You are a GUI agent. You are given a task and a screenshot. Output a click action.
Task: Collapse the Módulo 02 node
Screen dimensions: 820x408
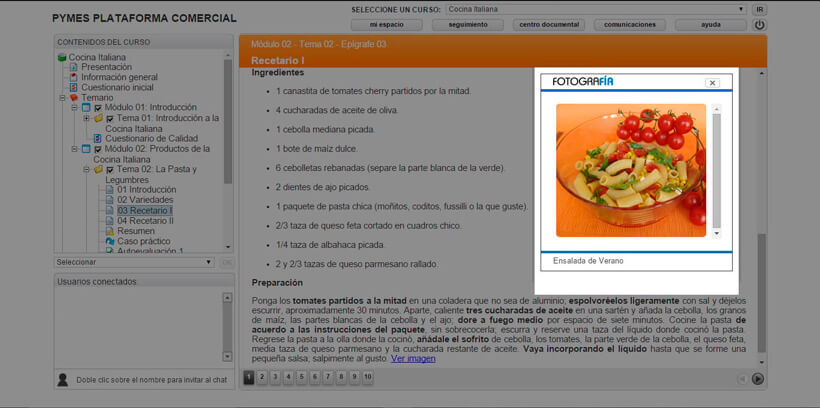point(74,150)
